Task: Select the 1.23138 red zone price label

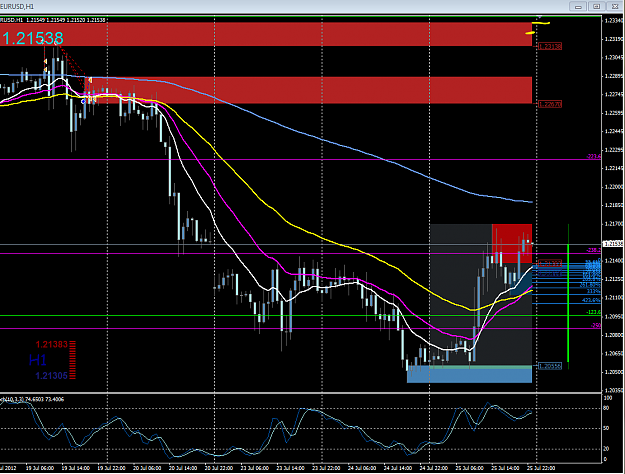Action: (550, 47)
